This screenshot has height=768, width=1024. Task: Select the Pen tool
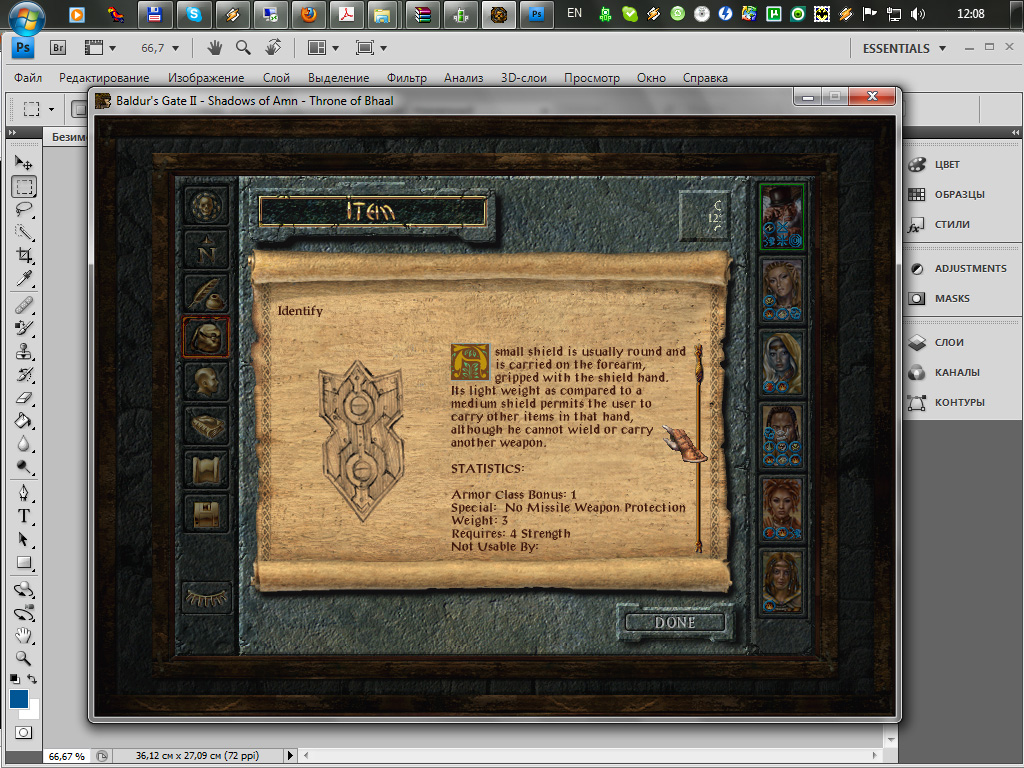point(24,492)
